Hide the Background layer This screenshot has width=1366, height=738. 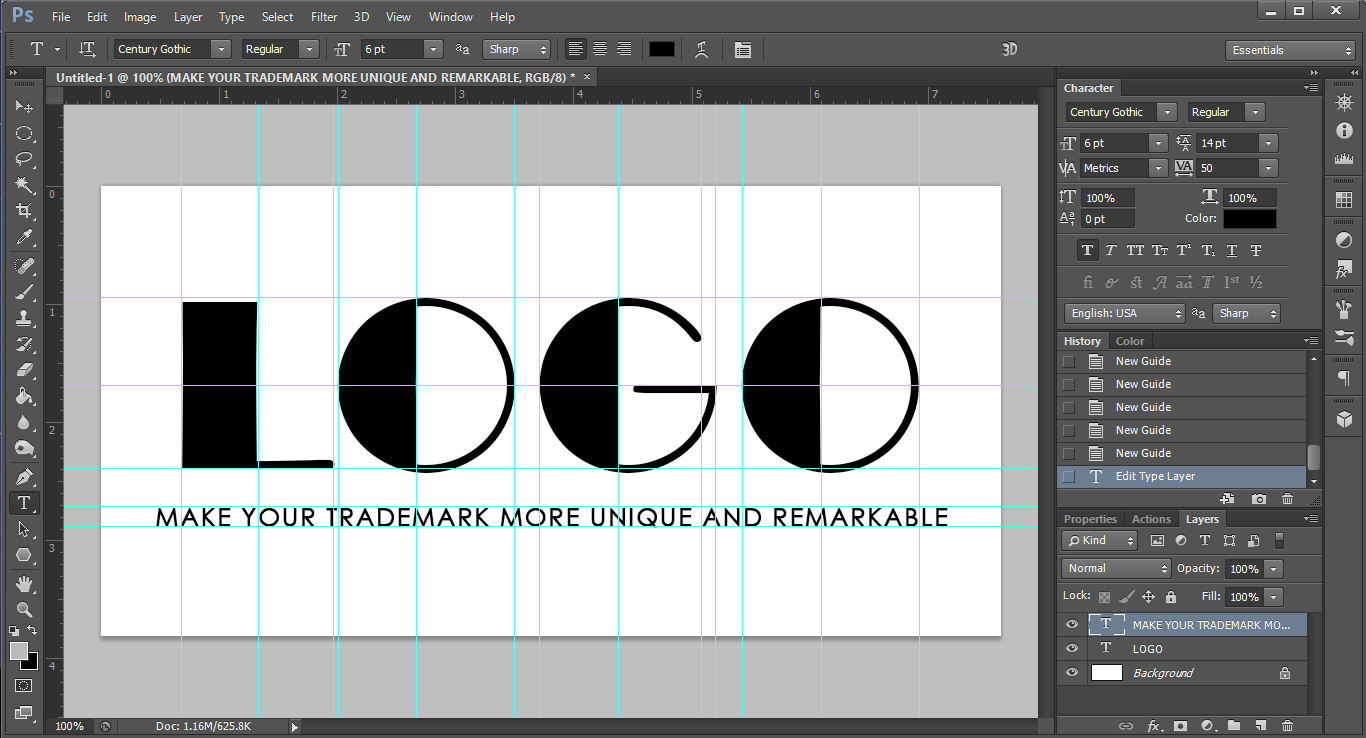point(1072,673)
